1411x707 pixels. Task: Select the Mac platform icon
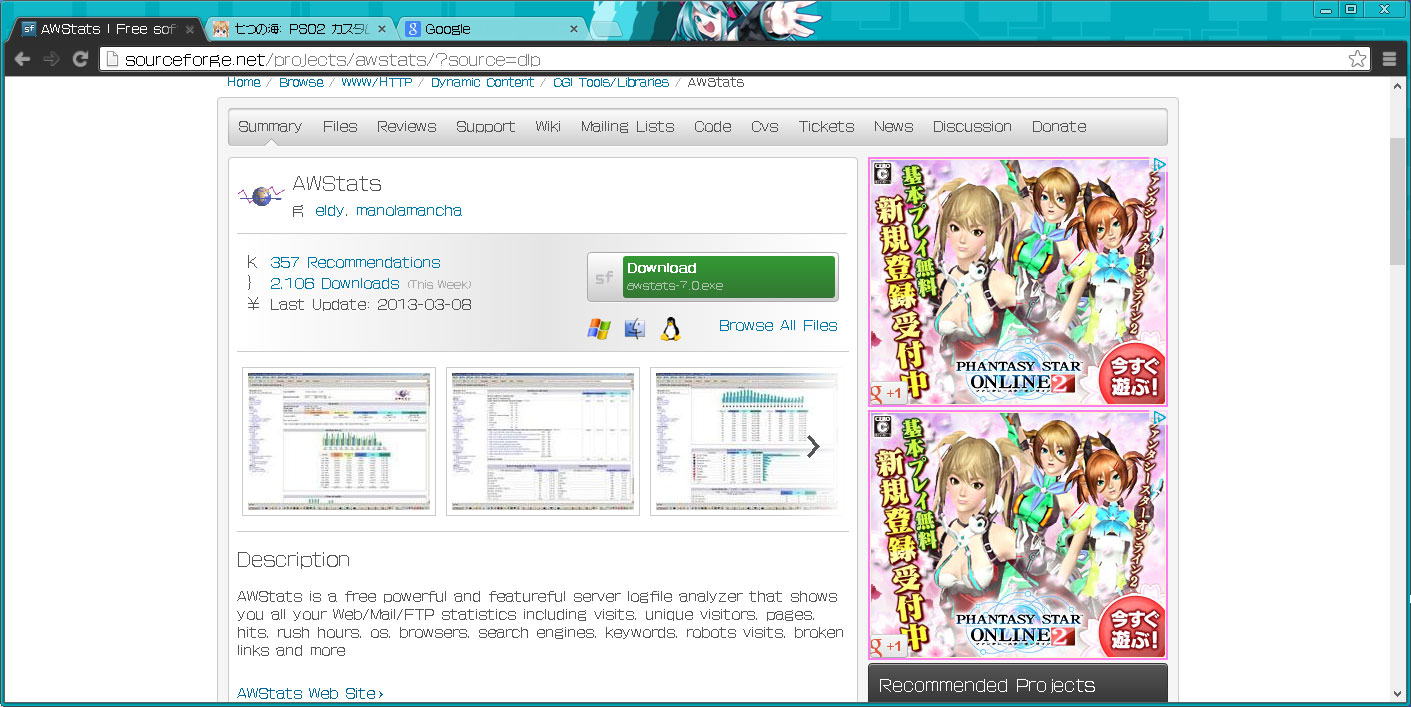(x=635, y=328)
